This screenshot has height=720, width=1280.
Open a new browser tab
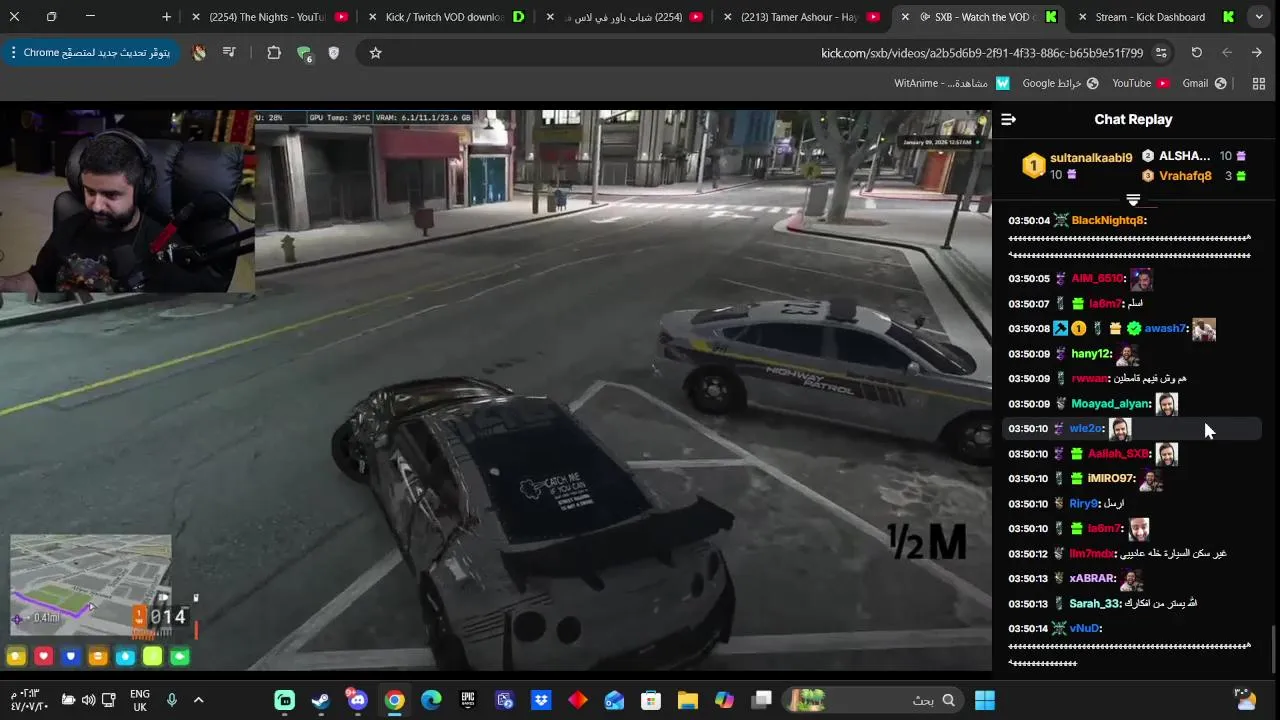click(x=166, y=17)
